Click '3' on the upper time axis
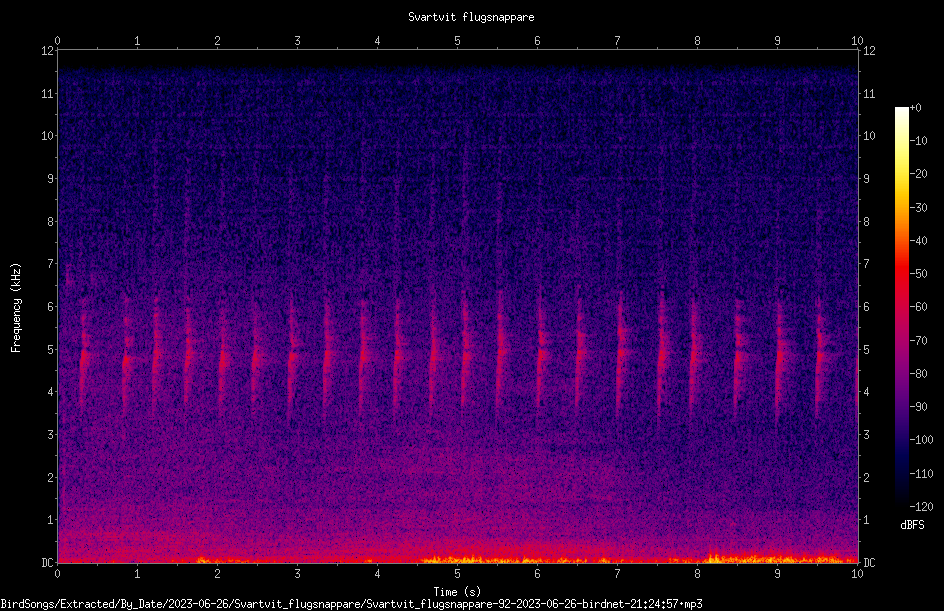The width and height of the screenshot is (944, 611). (x=297, y=41)
